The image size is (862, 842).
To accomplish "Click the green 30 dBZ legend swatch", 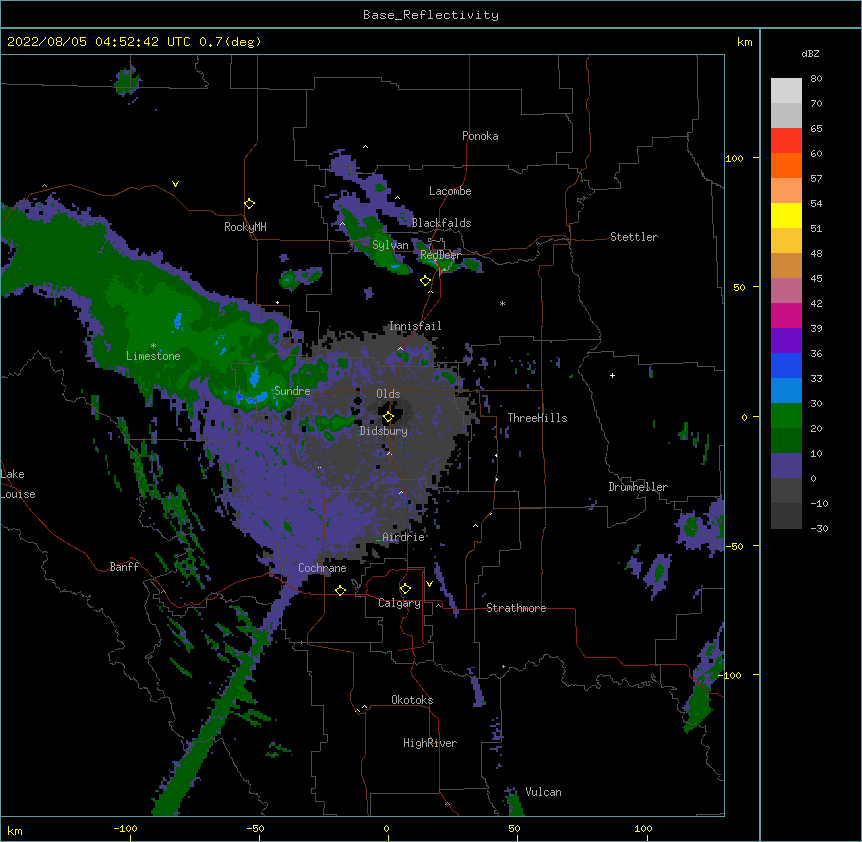I will pyautogui.click(x=786, y=416).
